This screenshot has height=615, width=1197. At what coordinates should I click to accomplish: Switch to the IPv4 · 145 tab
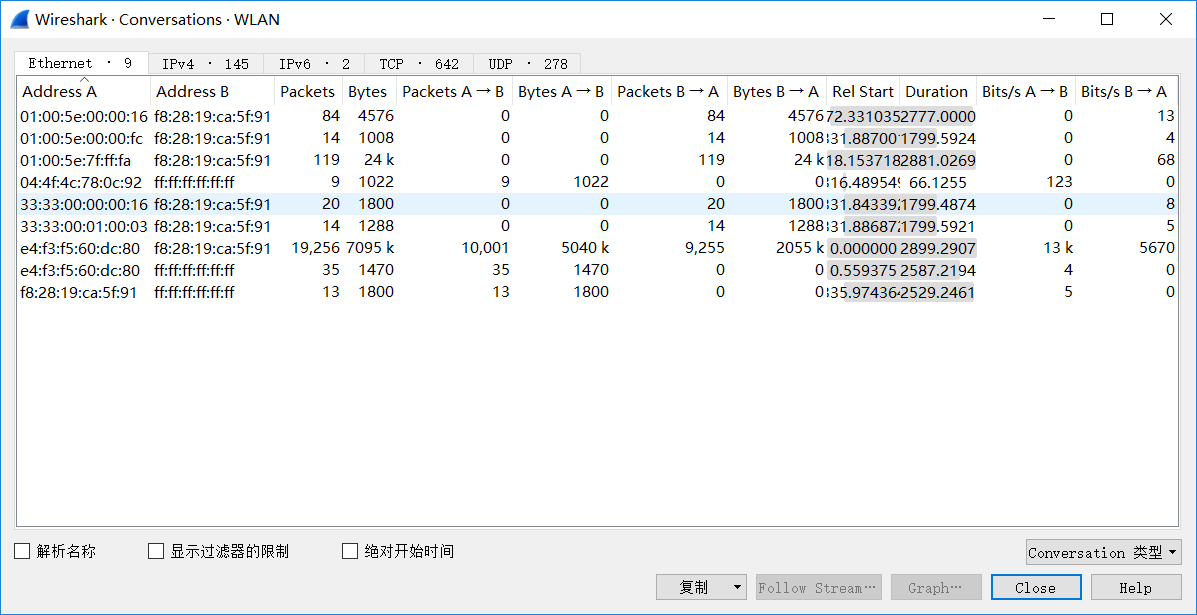pyautogui.click(x=205, y=64)
